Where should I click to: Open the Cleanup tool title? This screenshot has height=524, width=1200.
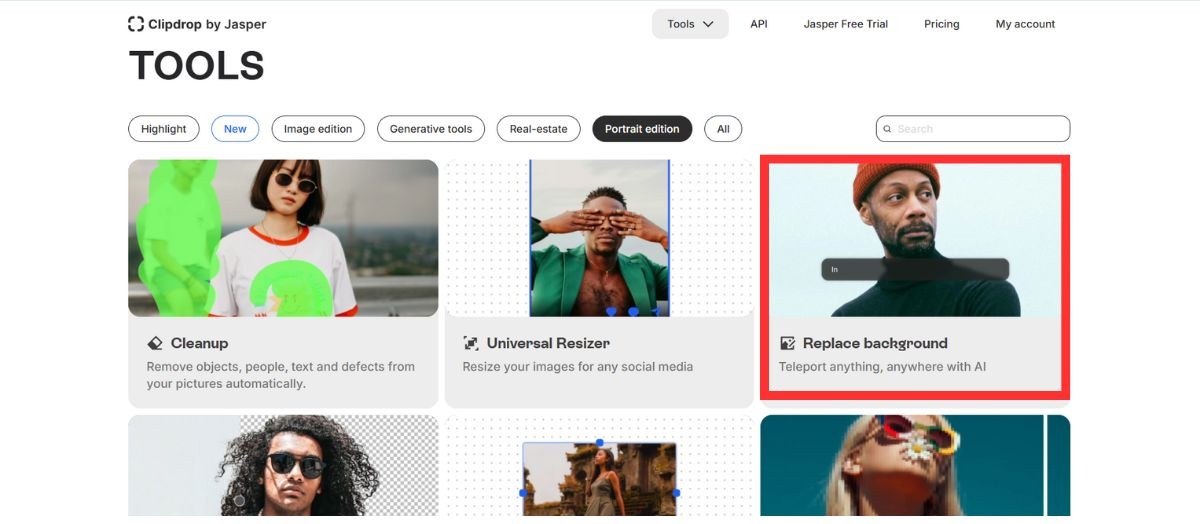pos(200,343)
